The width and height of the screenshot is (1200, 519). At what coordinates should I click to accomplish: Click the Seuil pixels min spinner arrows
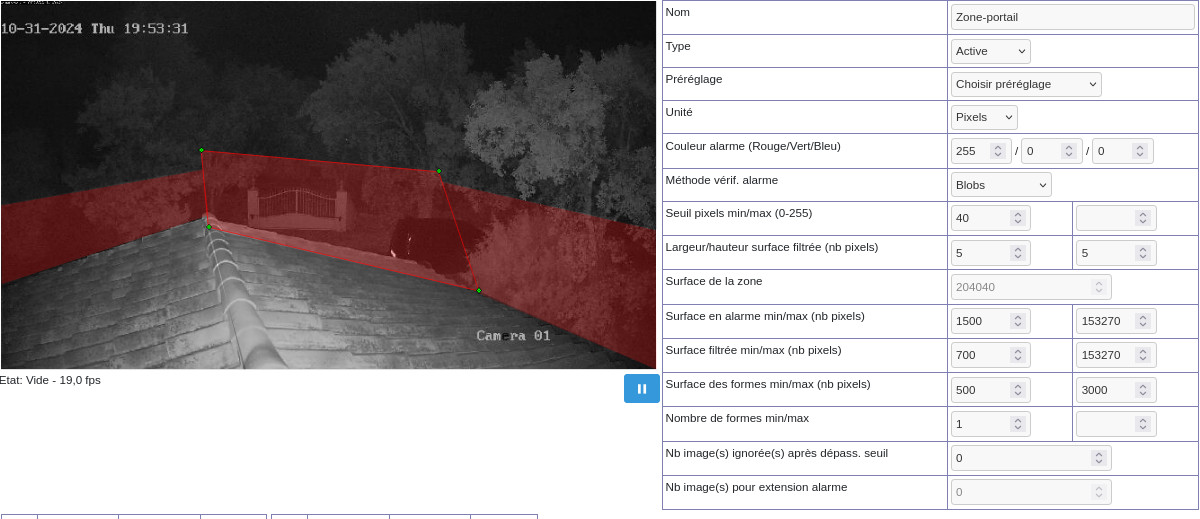click(1016, 218)
